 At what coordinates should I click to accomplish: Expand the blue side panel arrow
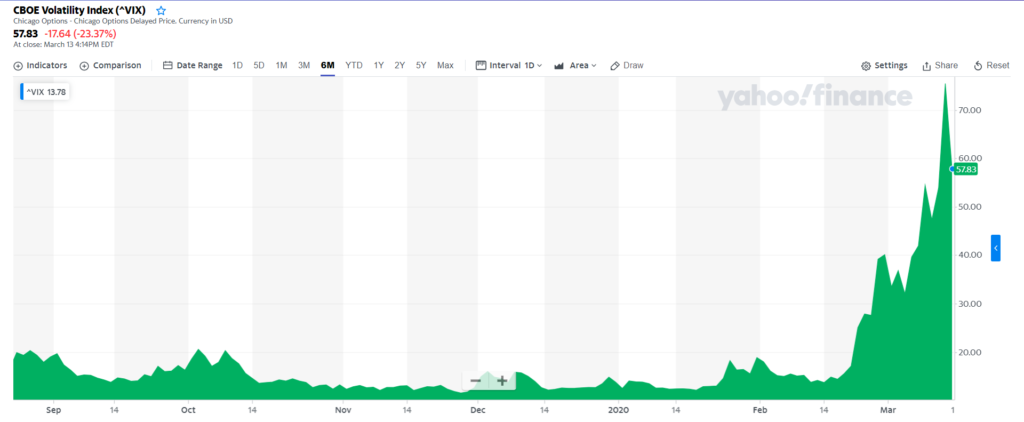(995, 248)
